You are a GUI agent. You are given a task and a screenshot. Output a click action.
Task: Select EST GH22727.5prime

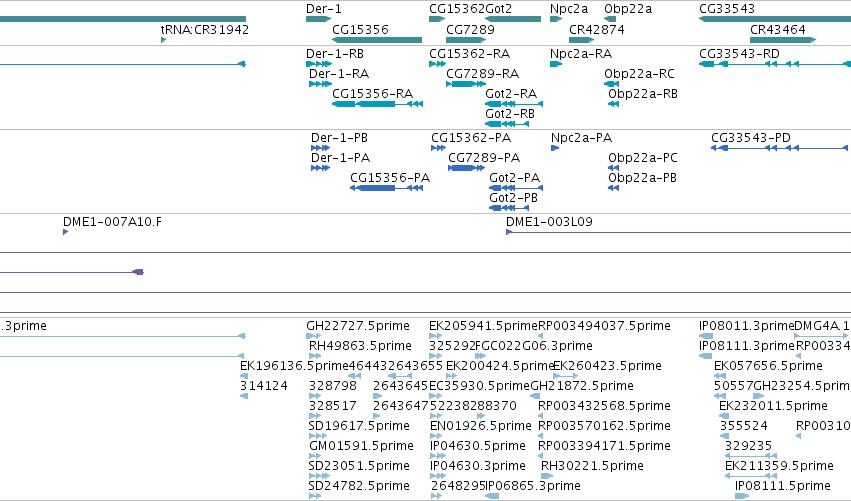coord(358,326)
